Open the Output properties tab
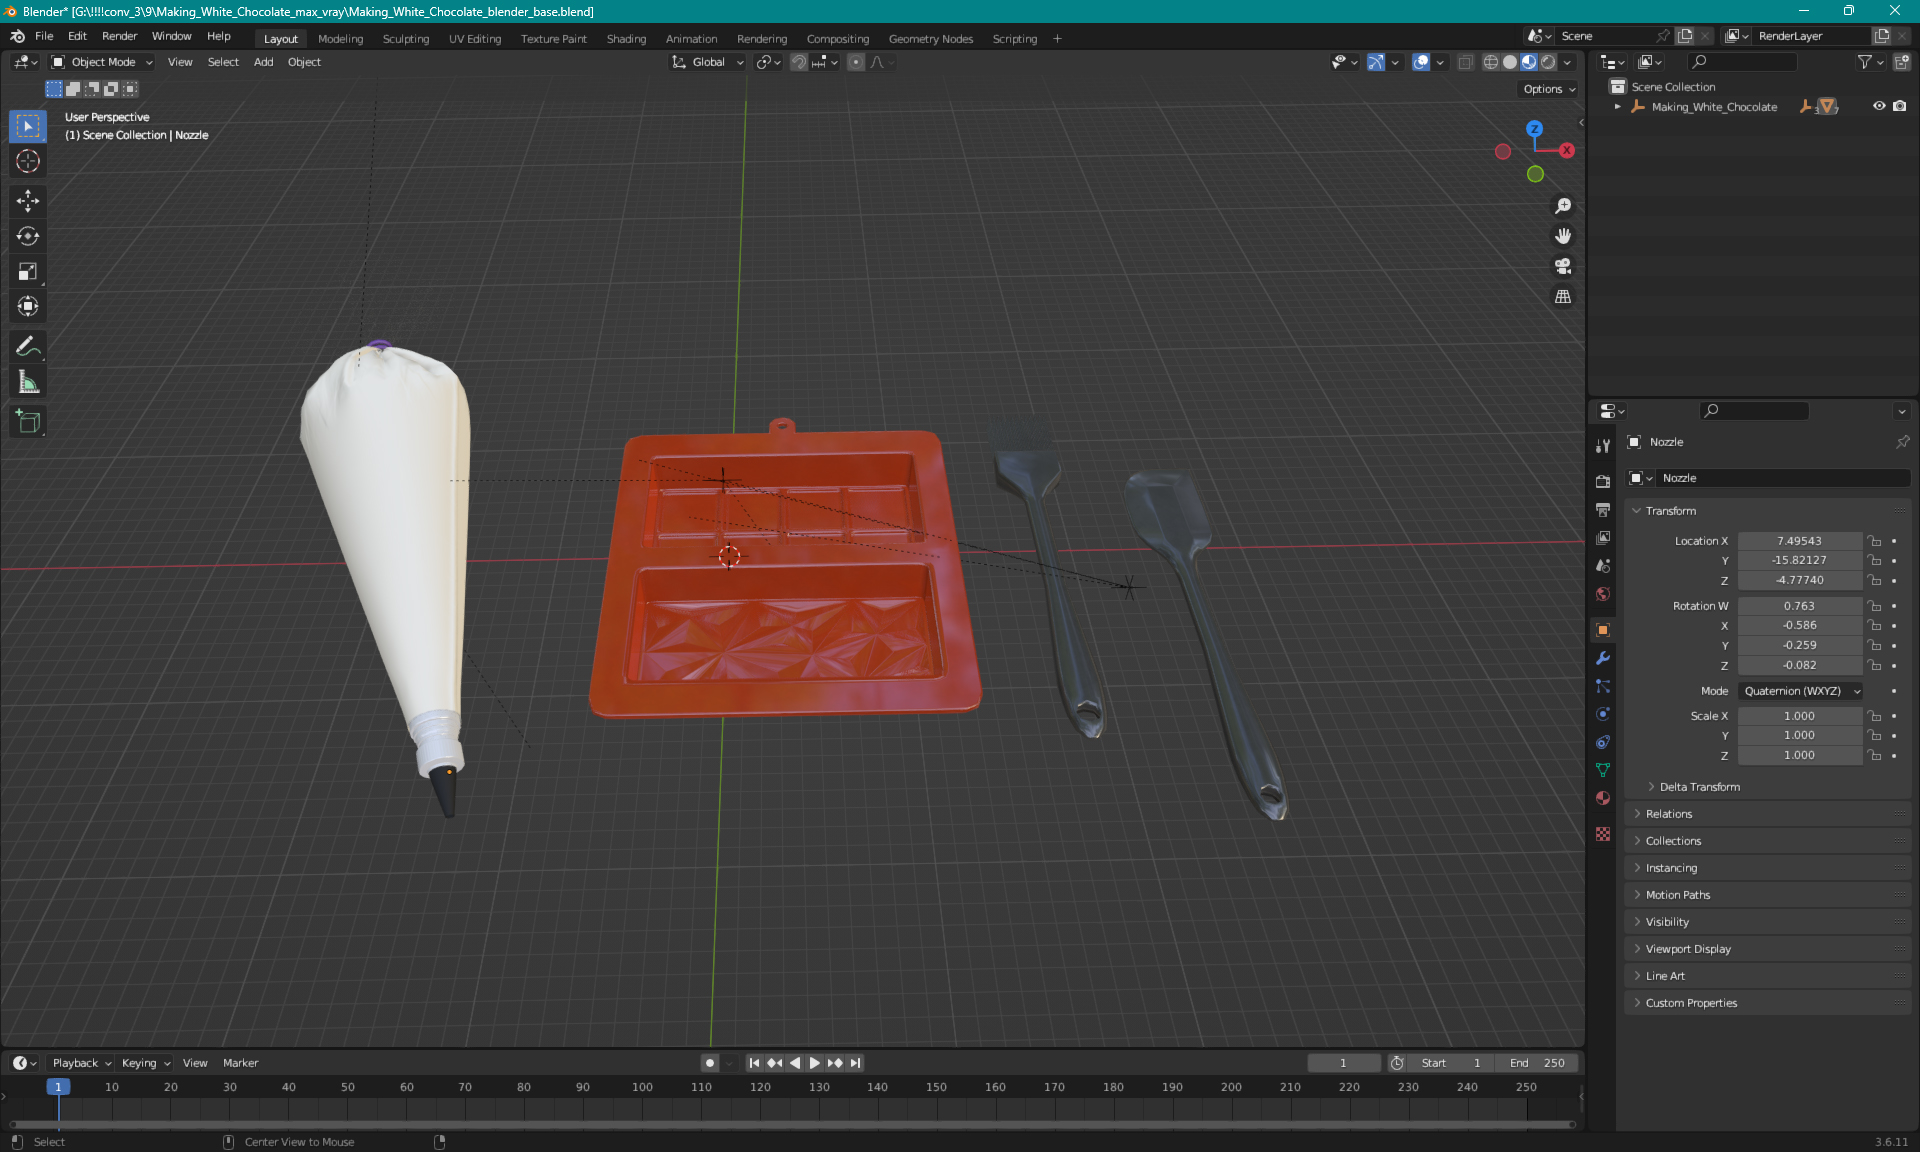 coord(1603,509)
